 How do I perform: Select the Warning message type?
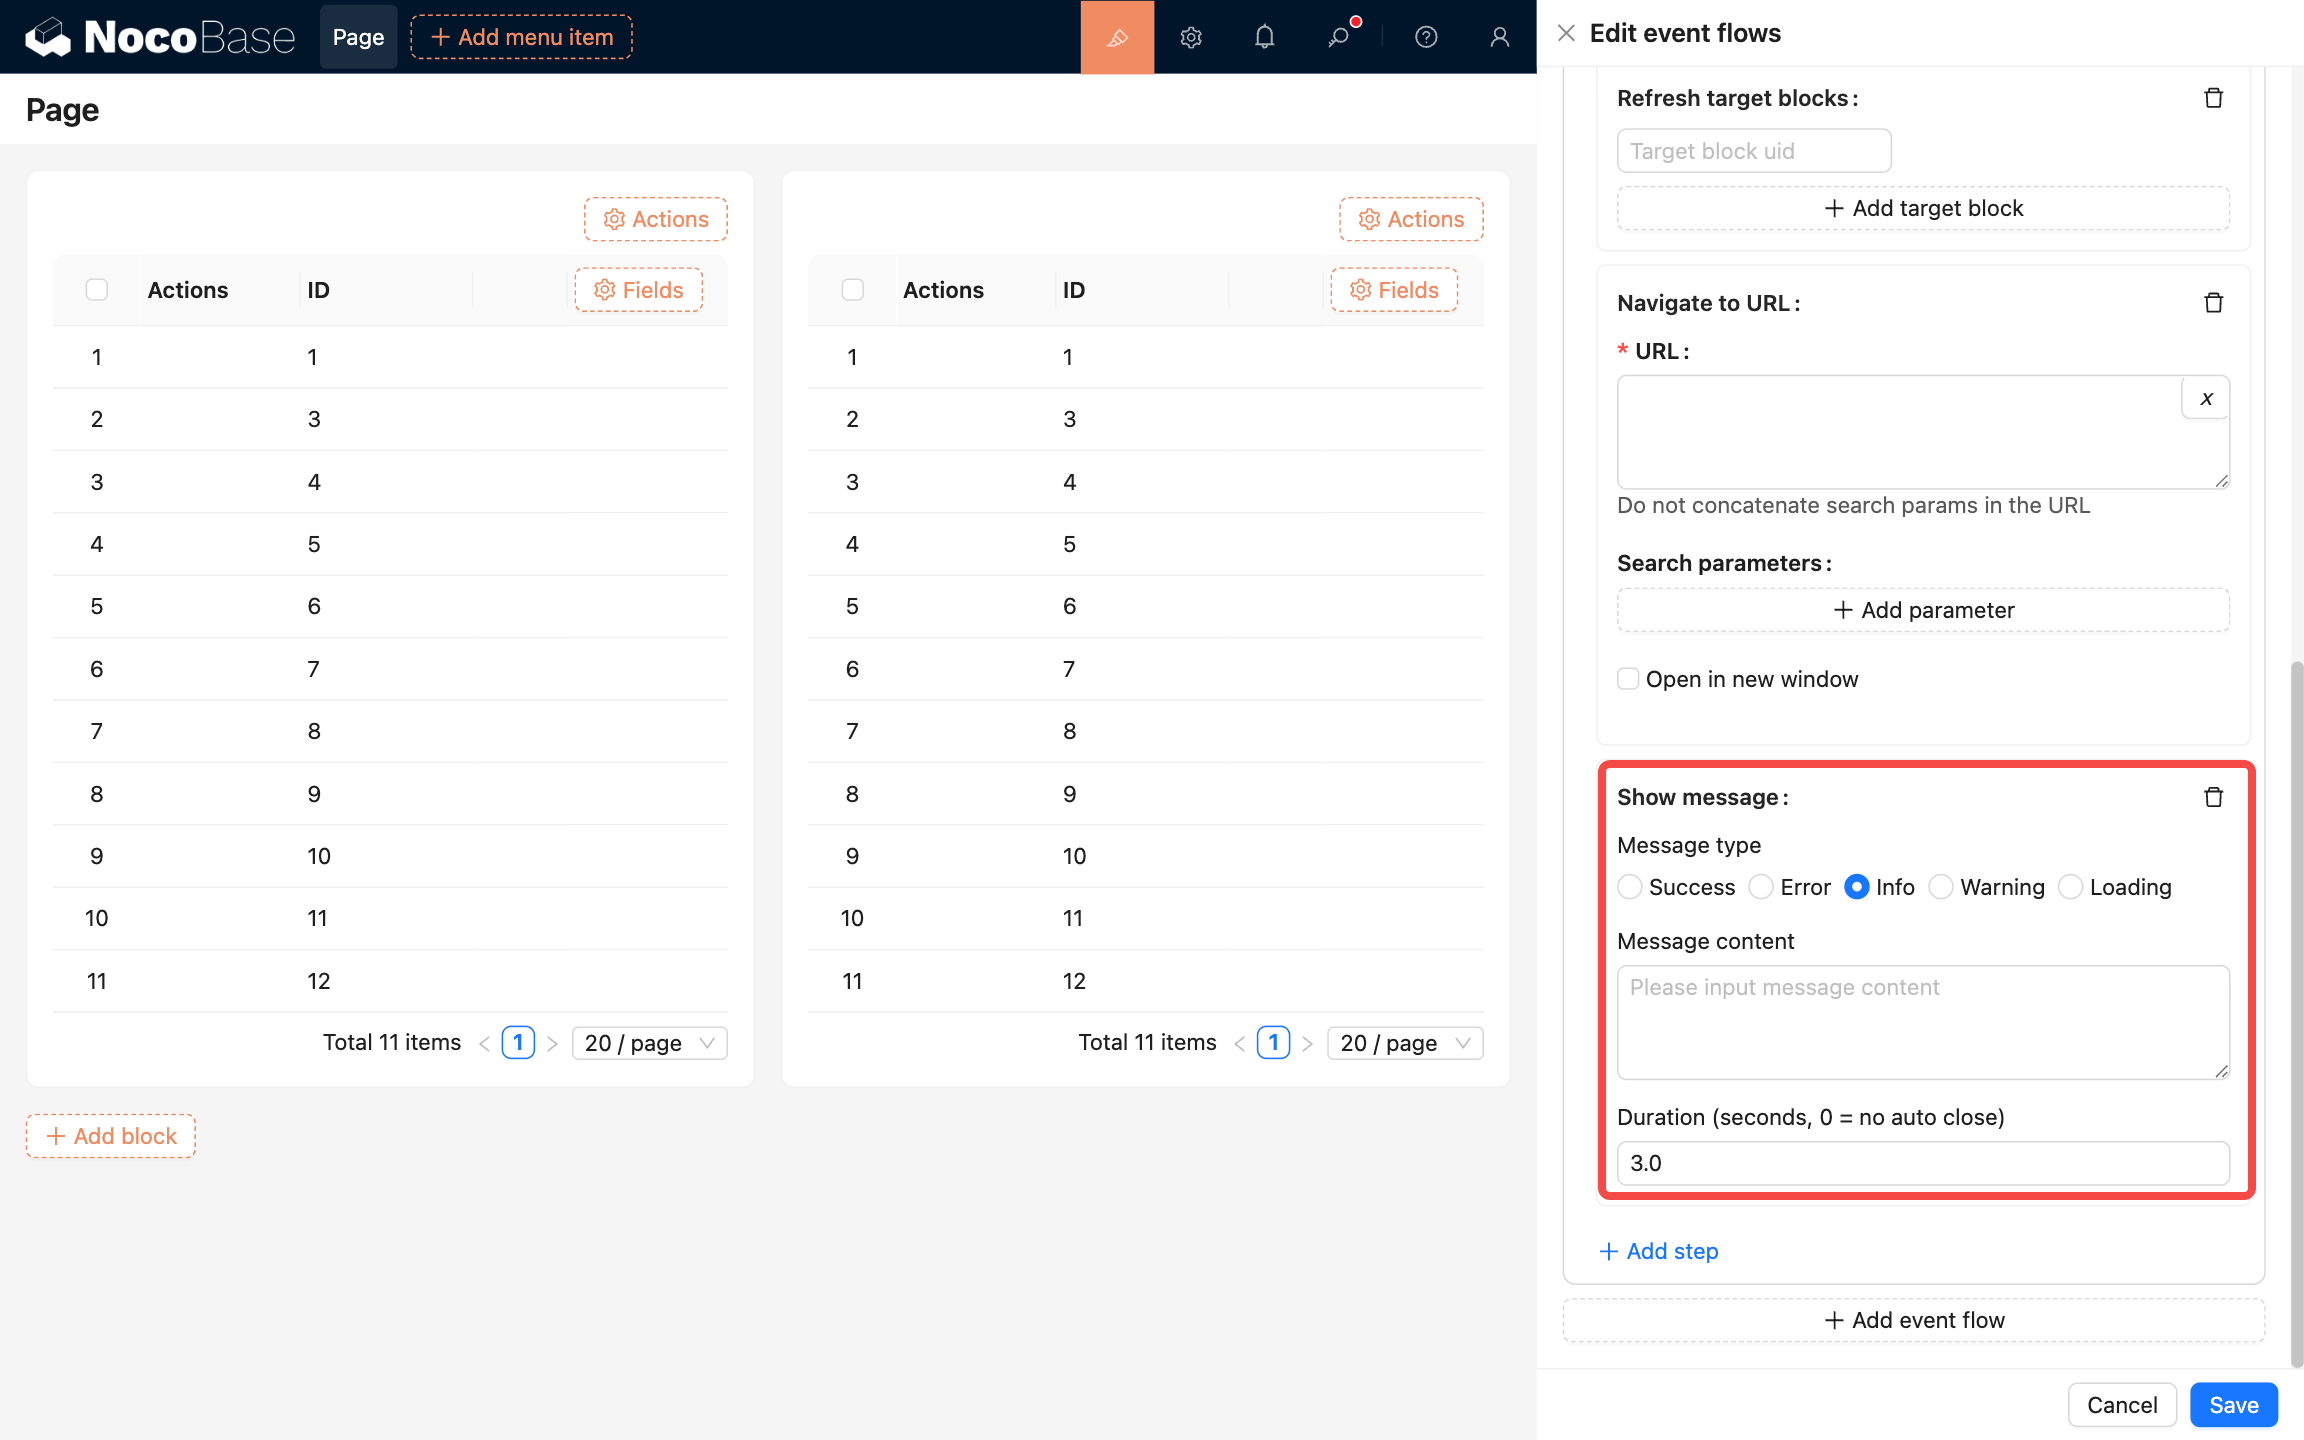click(1941, 887)
